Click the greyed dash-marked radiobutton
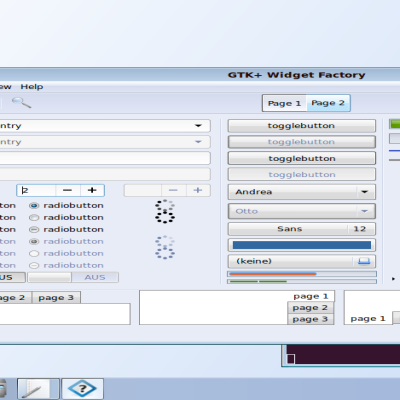This screenshot has width=400, height=400. tap(34, 266)
